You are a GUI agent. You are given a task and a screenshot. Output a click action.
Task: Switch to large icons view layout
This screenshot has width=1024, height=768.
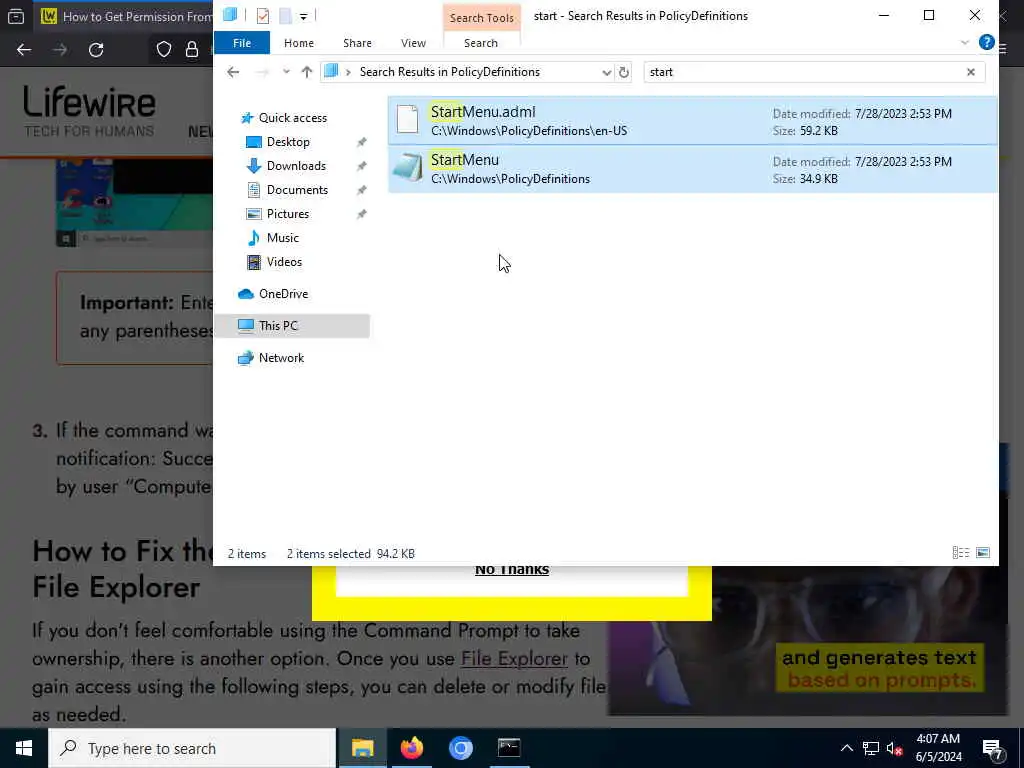(982, 553)
